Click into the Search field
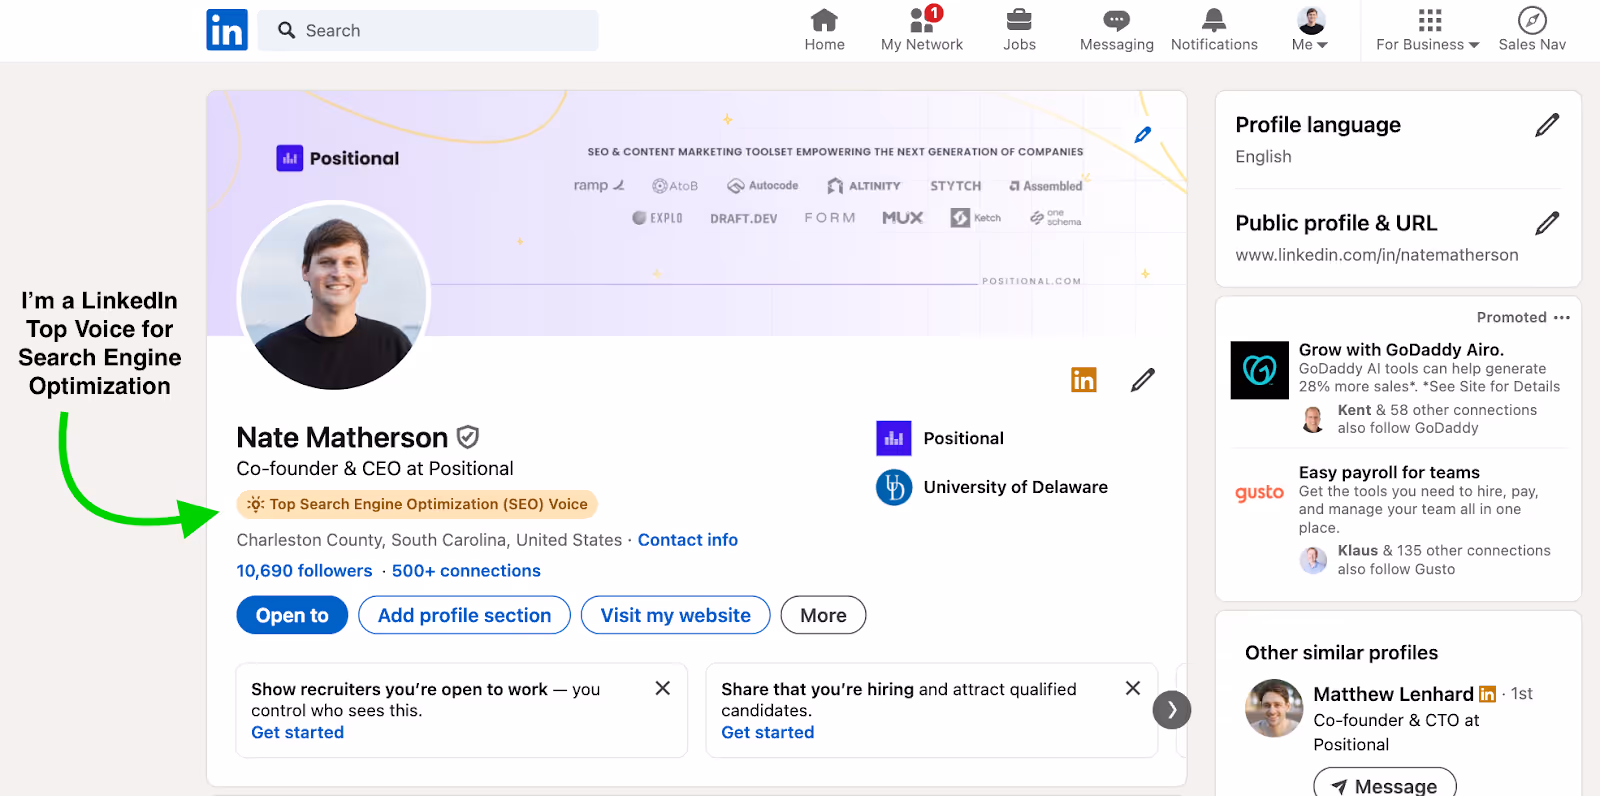This screenshot has width=1600, height=796. coord(428,30)
